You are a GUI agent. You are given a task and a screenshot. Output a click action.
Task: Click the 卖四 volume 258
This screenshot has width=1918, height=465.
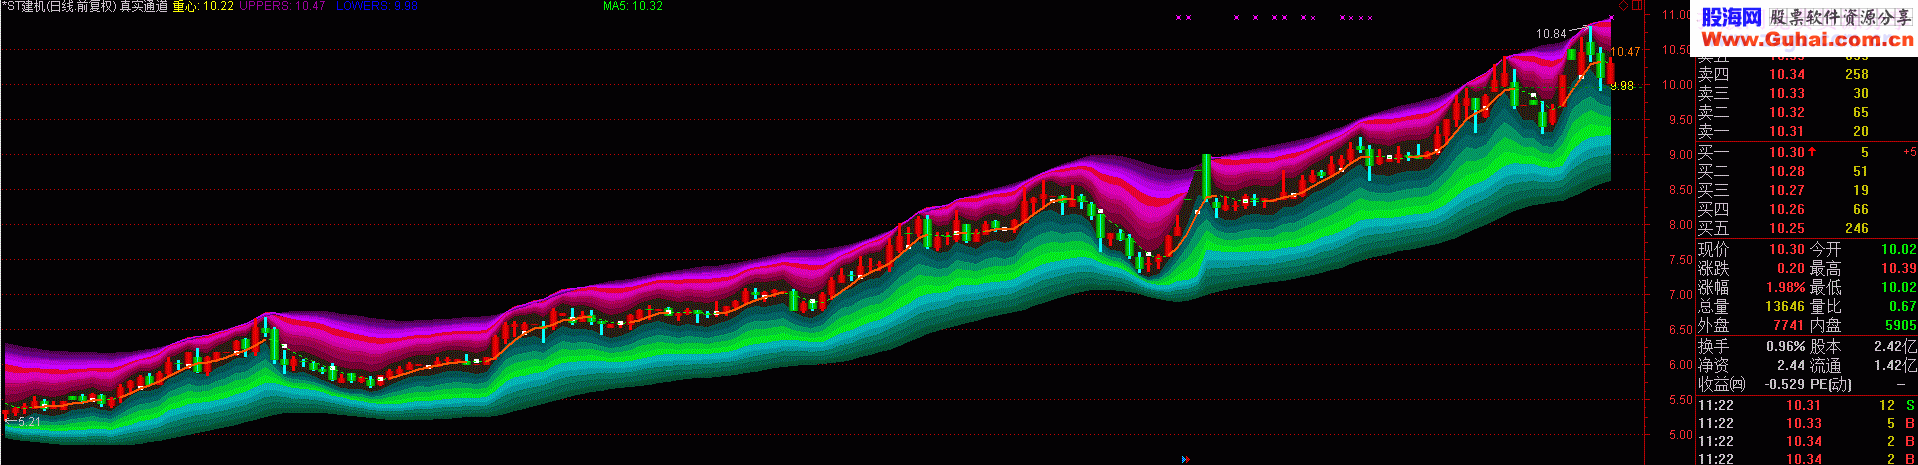pos(1857,74)
